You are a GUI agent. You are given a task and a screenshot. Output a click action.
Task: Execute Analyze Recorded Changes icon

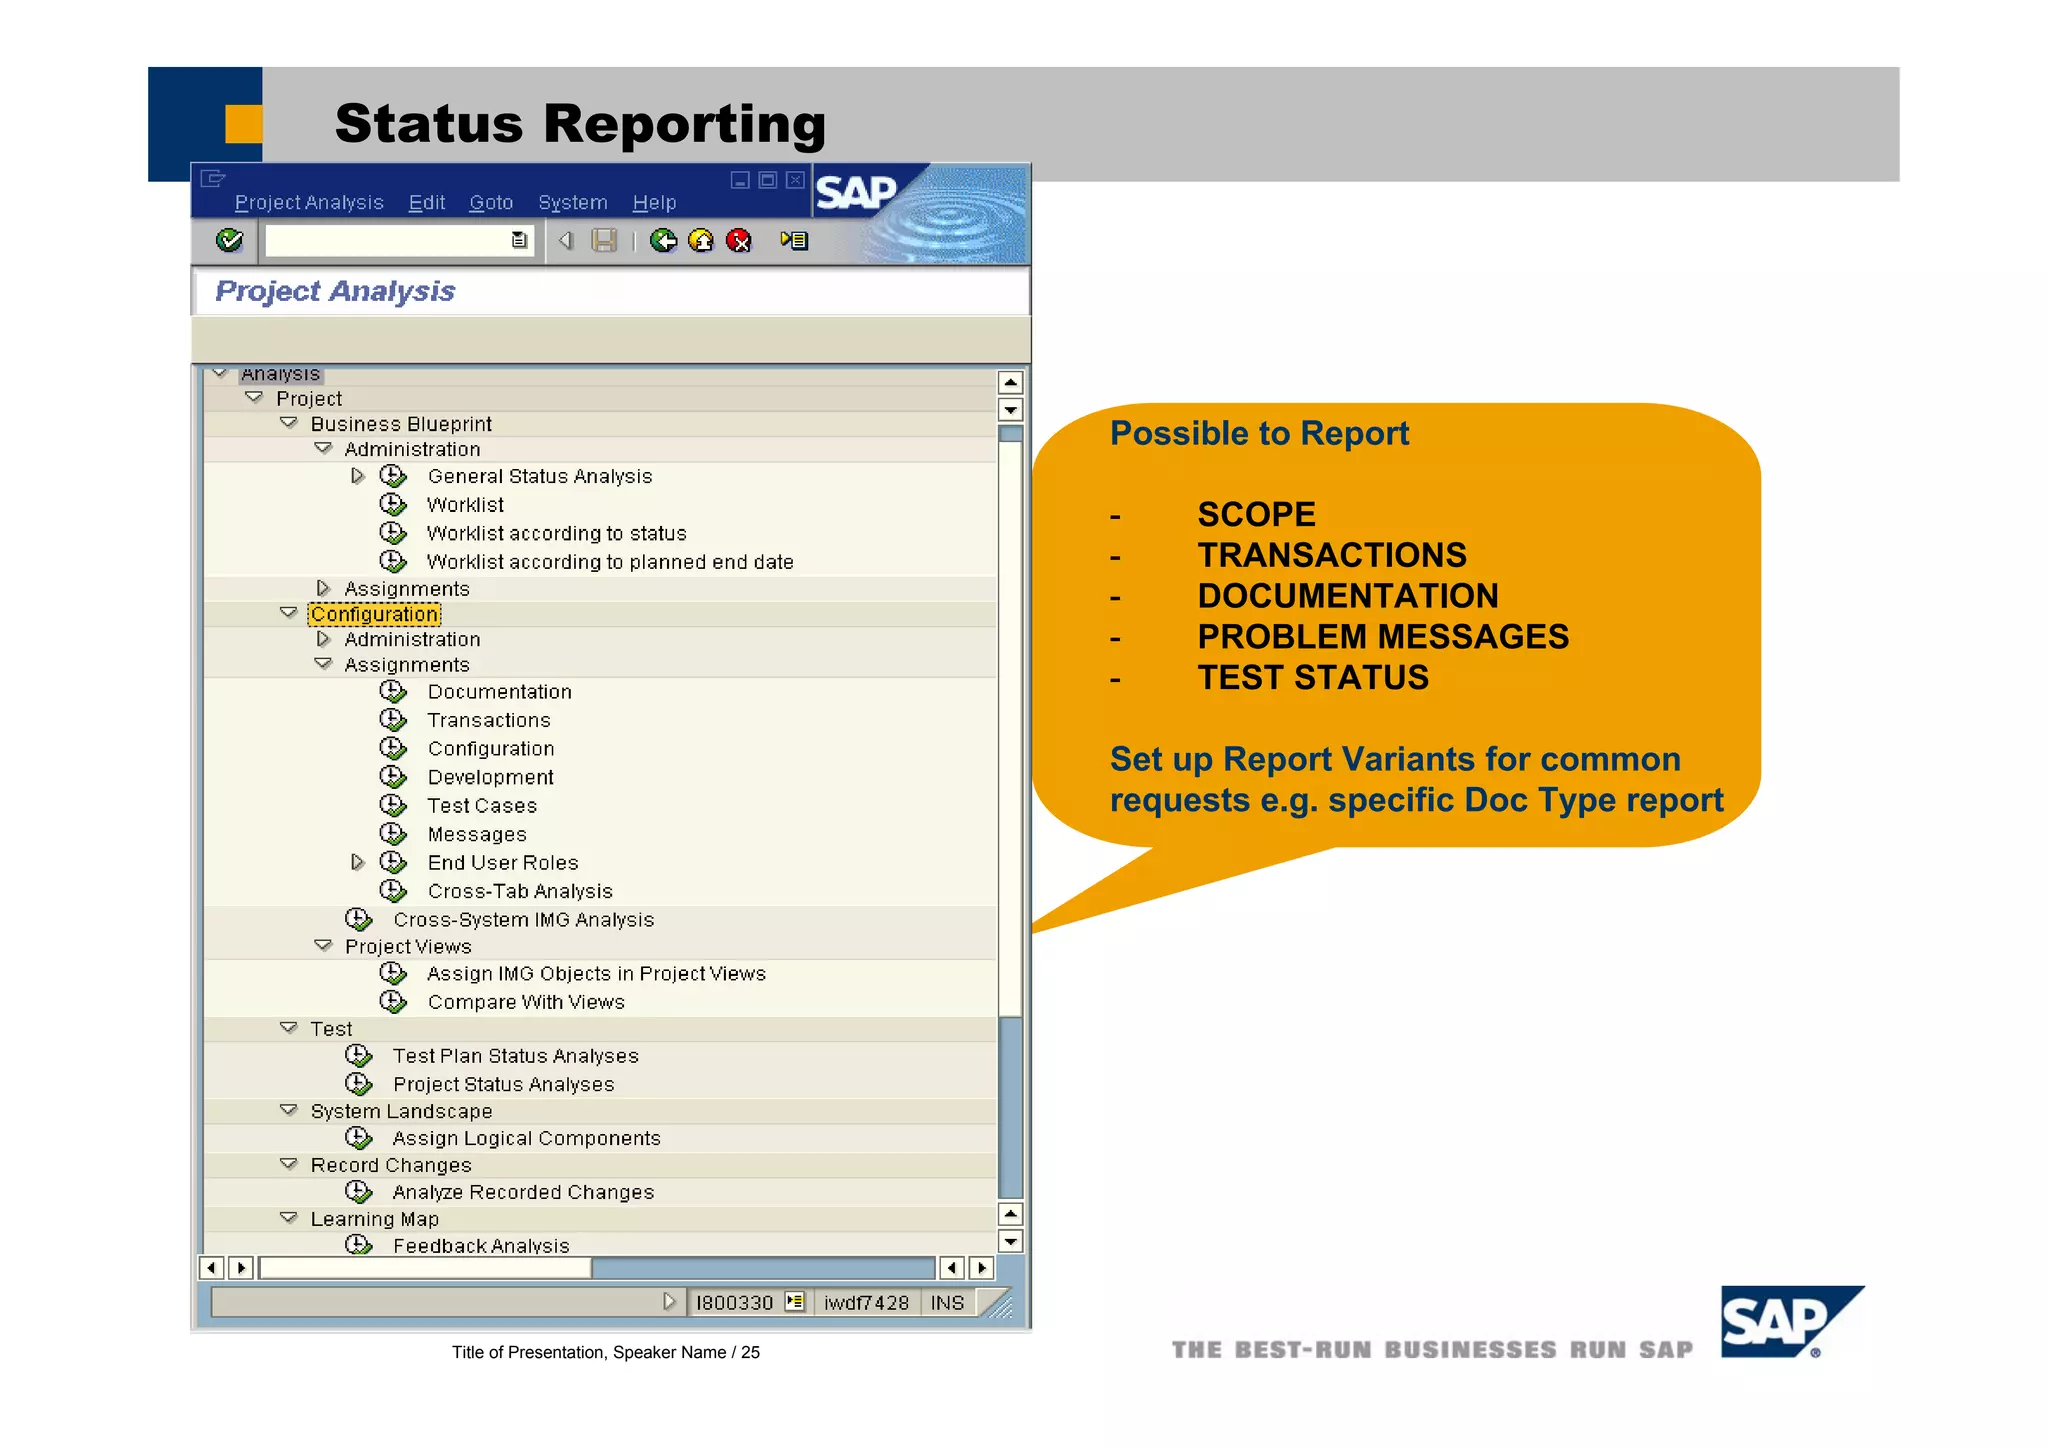[x=358, y=1192]
